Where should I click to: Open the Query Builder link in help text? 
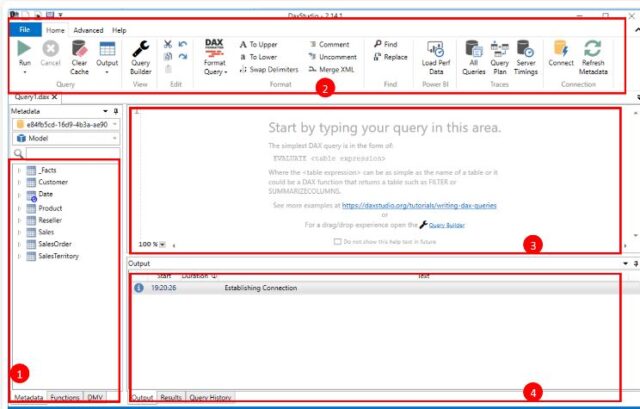click(447, 225)
